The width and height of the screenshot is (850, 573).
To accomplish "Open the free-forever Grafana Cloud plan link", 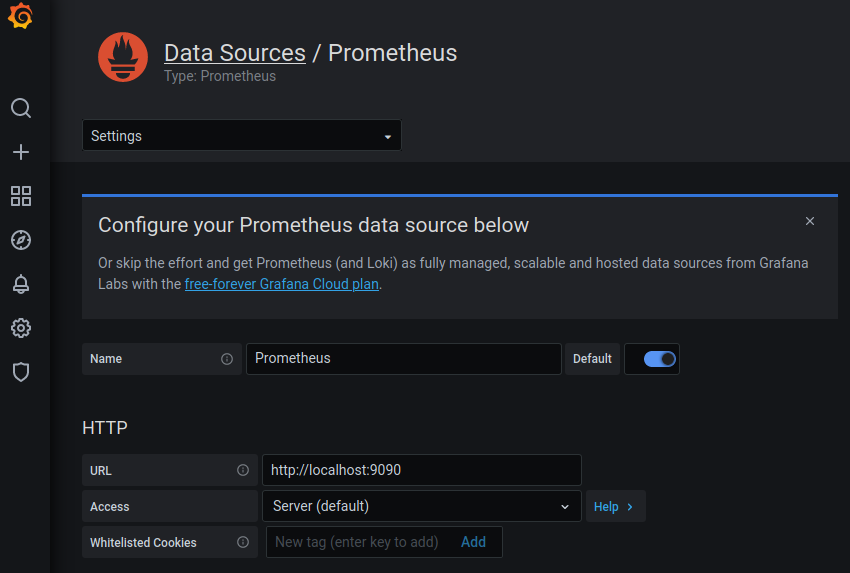I will (x=281, y=284).
